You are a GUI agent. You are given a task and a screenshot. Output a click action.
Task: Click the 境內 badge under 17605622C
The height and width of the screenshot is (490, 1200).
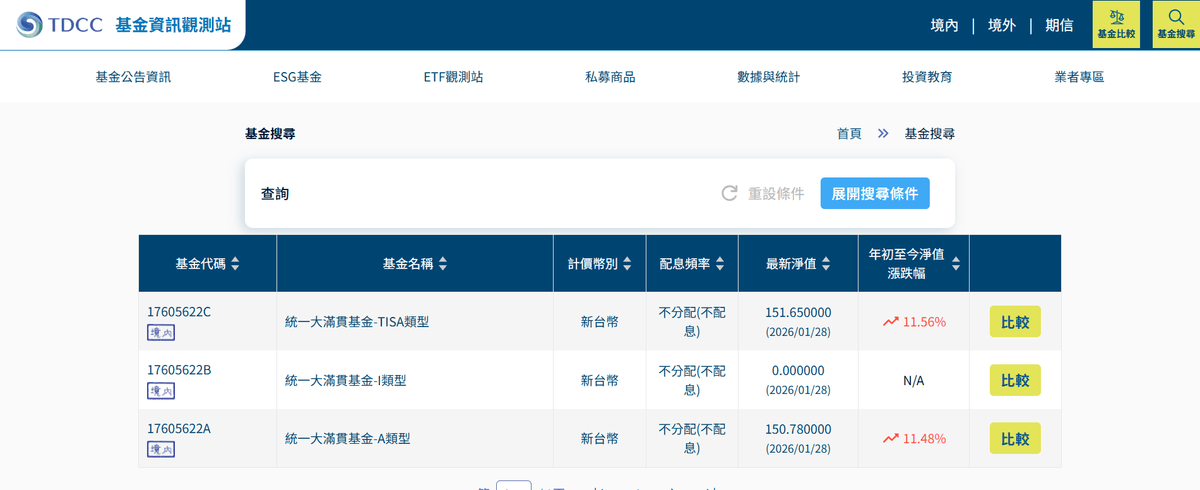pyautogui.click(x=160, y=332)
